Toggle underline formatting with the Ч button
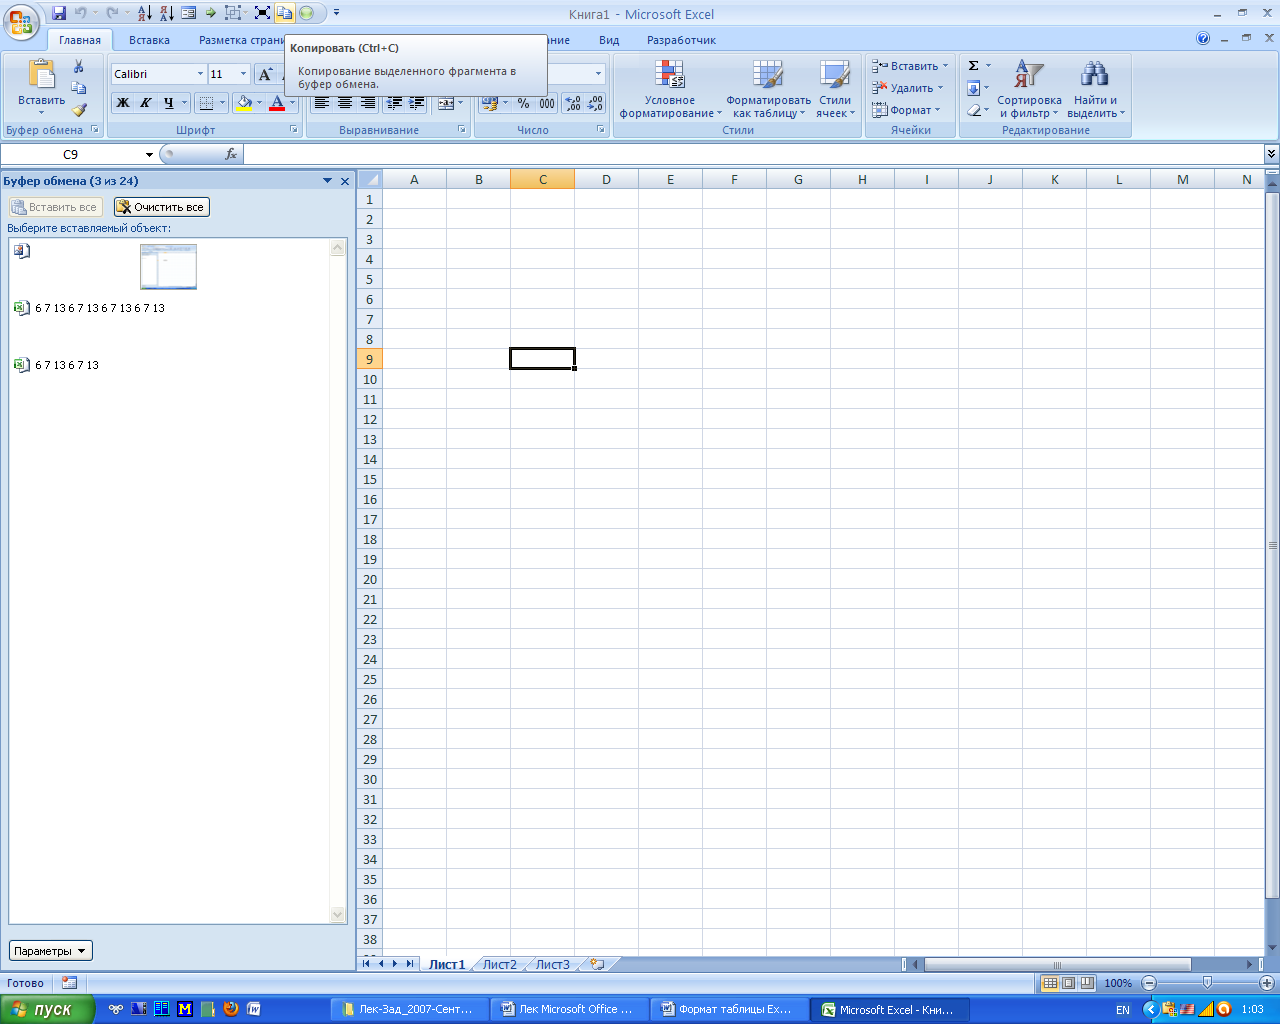This screenshot has width=1280, height=1024. (x=169, y=103)
